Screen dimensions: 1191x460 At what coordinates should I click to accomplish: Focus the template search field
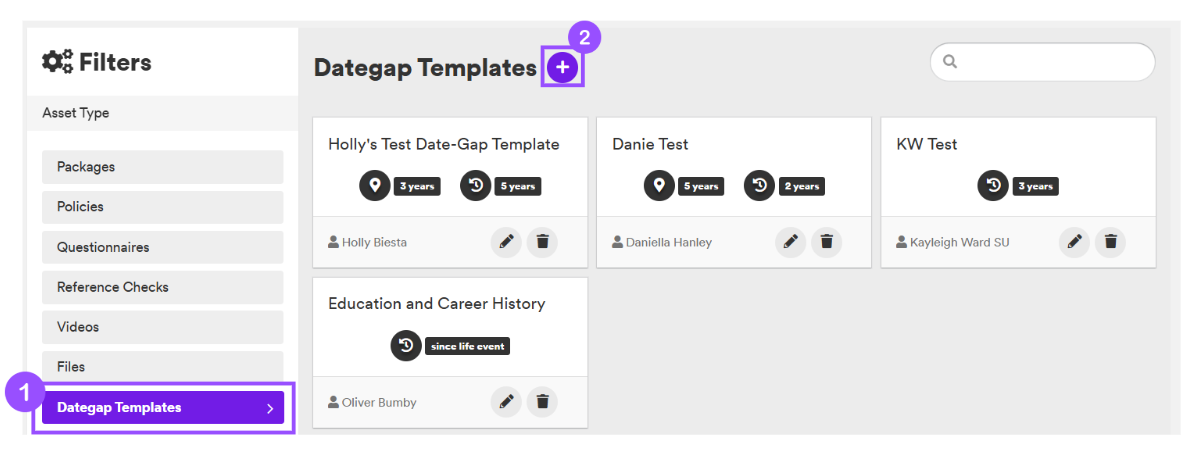(1042, 61)
